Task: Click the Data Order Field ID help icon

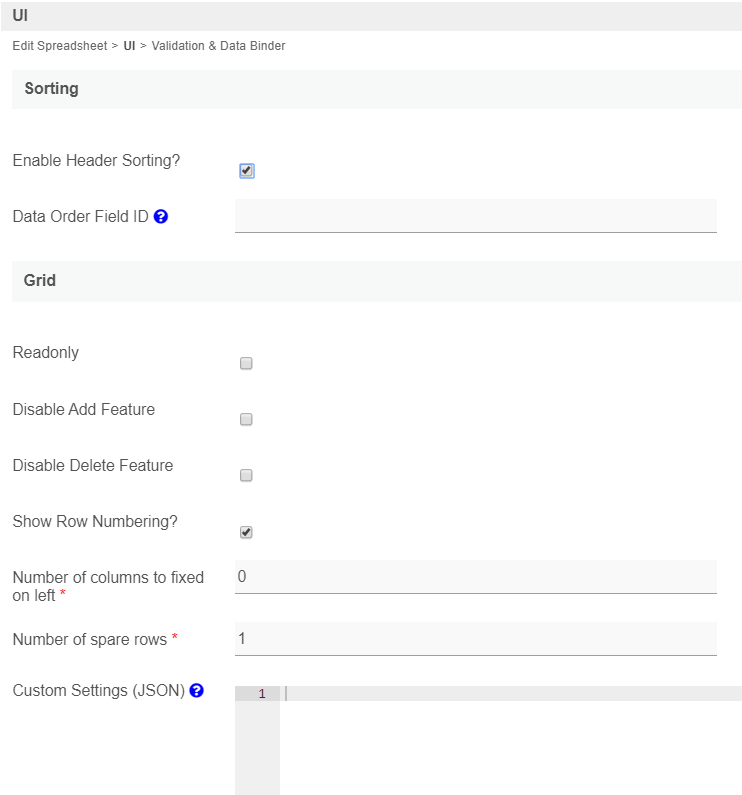Action: click(x=161, y=216)
